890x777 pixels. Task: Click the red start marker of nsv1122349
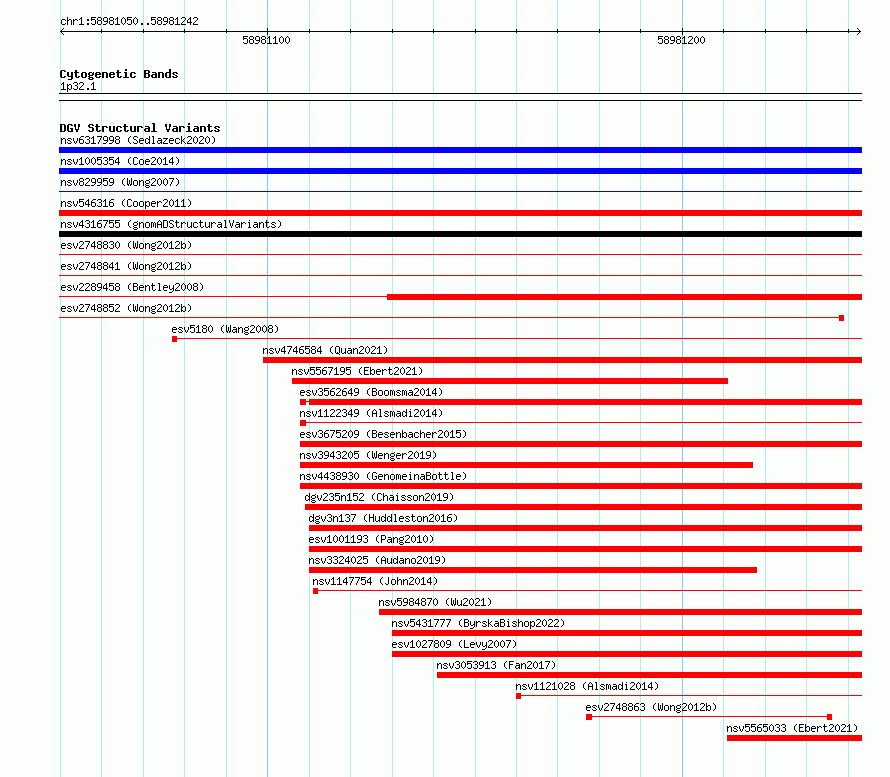pyautogui.click(x=303, y=423)
